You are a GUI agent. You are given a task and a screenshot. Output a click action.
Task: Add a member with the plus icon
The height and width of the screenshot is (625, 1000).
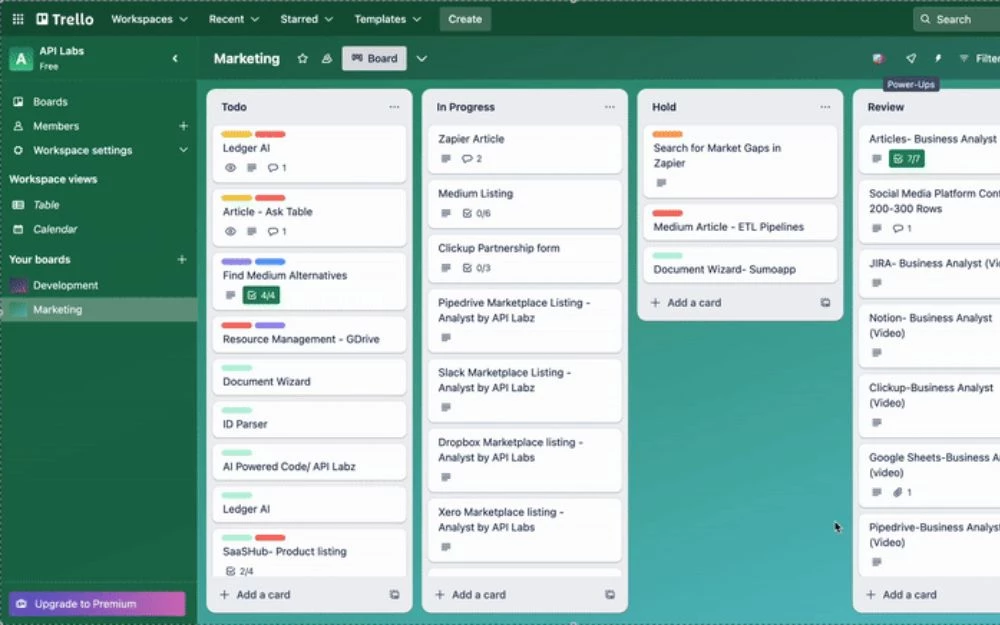pyautogui.click(x=183, y=126)
